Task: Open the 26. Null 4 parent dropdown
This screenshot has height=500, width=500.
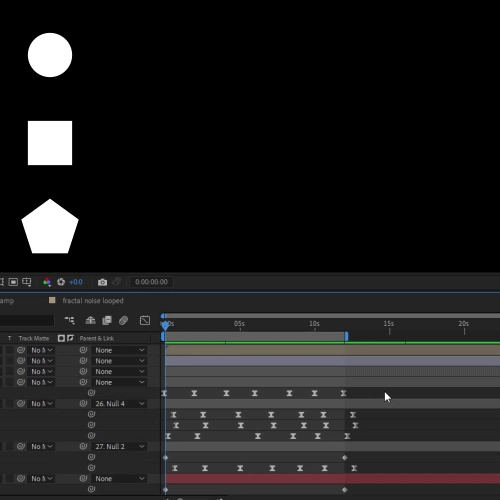Action: click(x=119, y=404)
